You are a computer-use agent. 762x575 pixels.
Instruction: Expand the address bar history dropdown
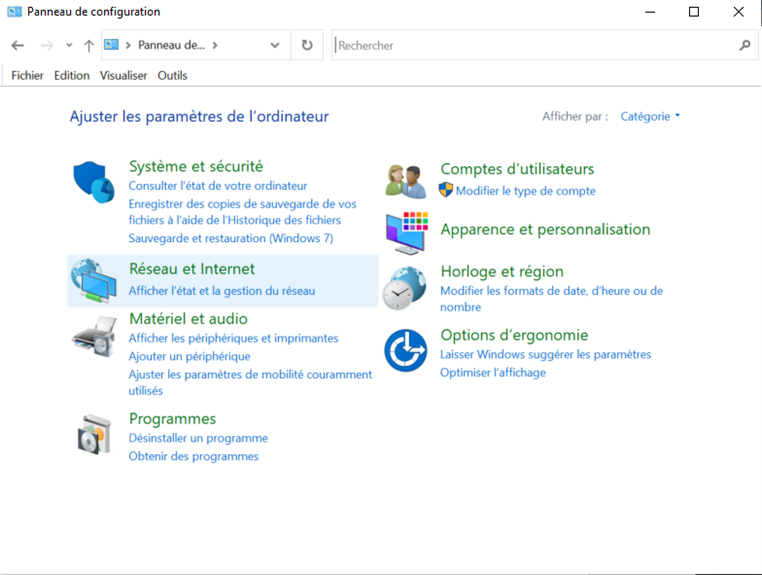tap(275, 46)
